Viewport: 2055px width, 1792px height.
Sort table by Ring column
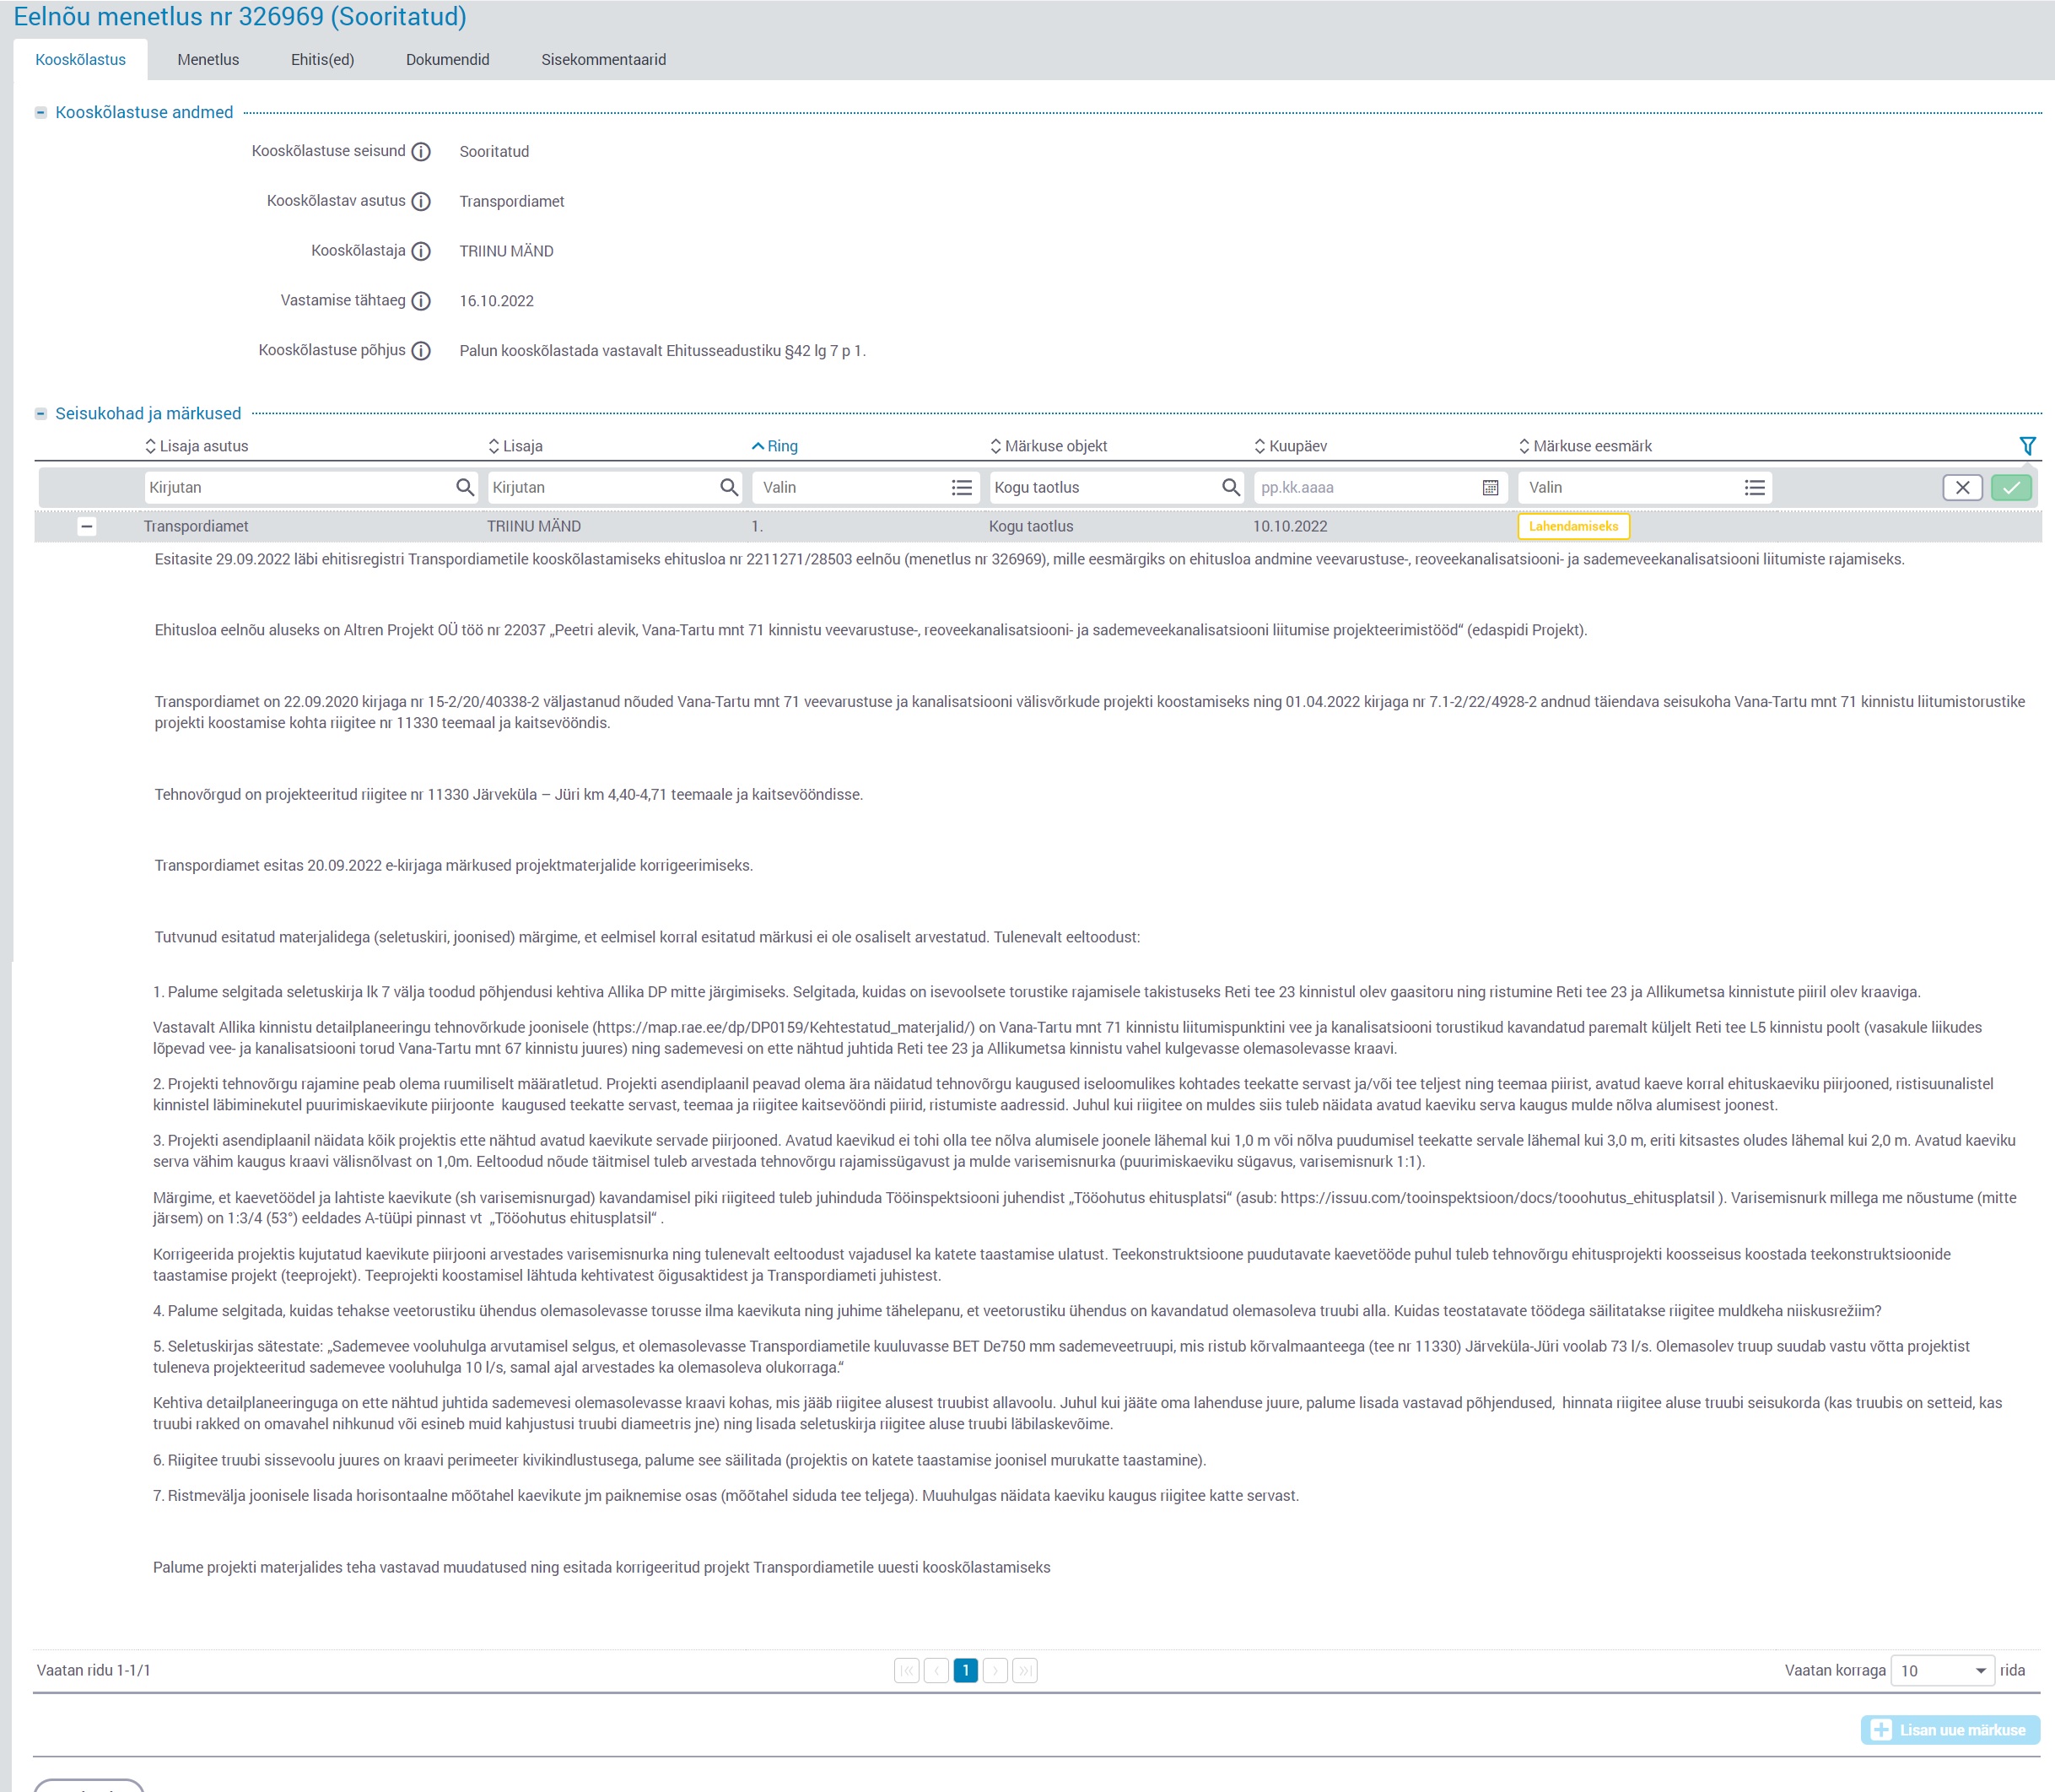click(x=775, y=446)
